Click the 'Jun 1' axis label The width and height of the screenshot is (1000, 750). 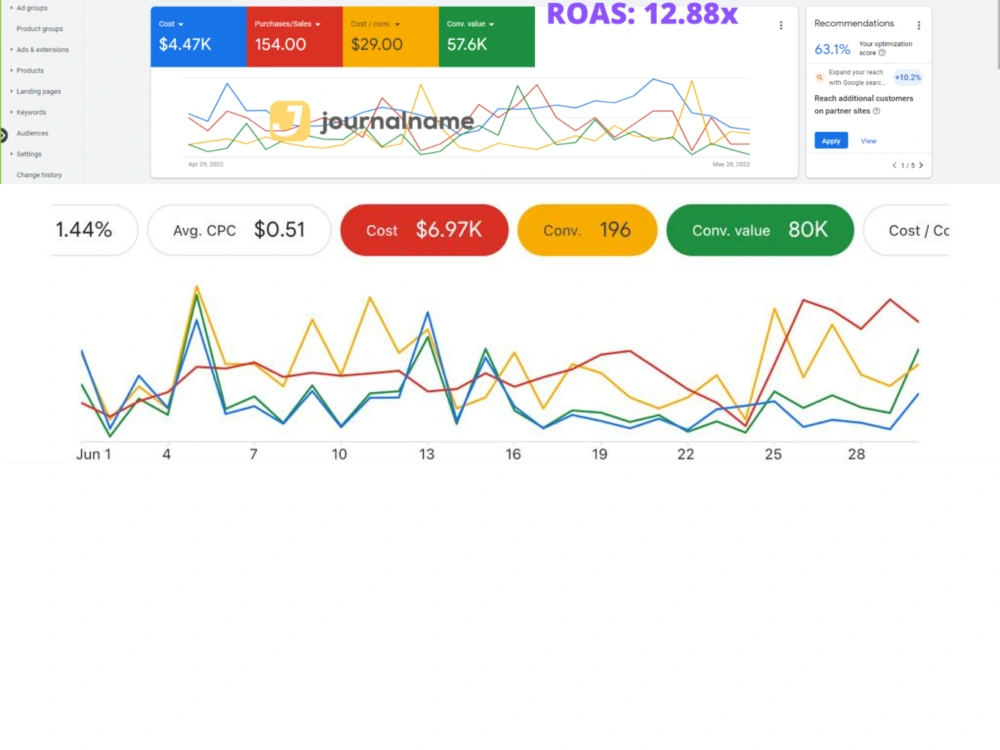click(94, 454)
